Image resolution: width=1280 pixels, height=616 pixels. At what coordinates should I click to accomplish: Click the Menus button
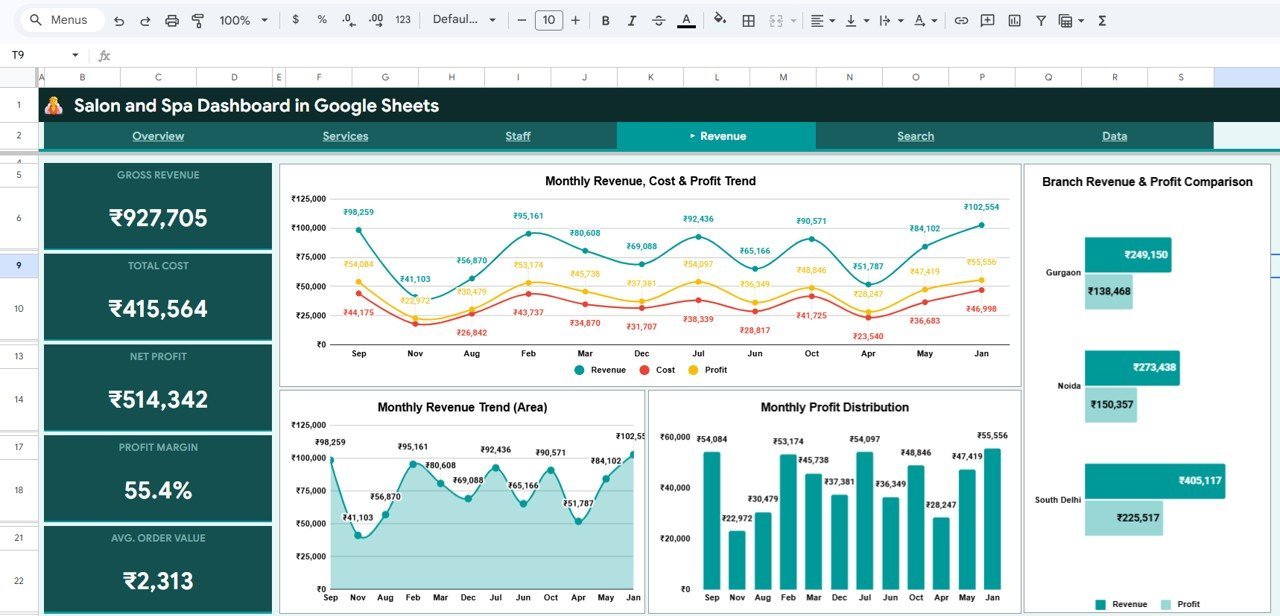pos(59,19)
